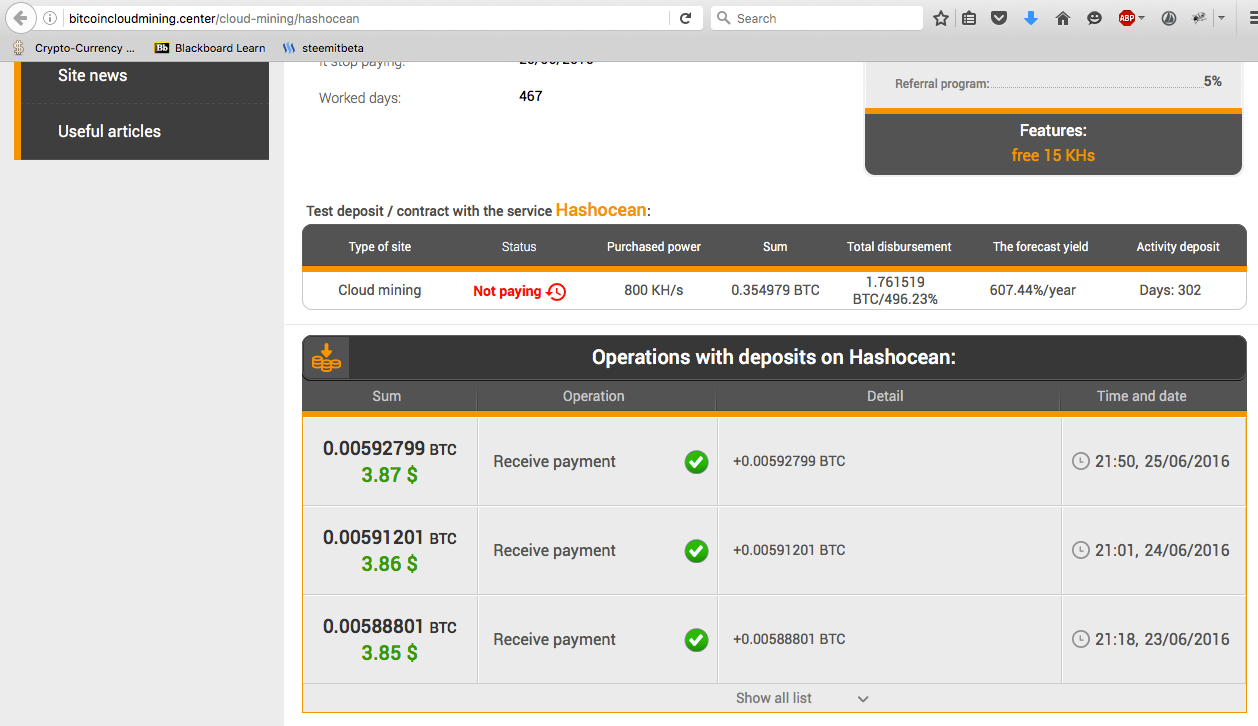Bookmark this page with the star icon

tap(940, 18)
